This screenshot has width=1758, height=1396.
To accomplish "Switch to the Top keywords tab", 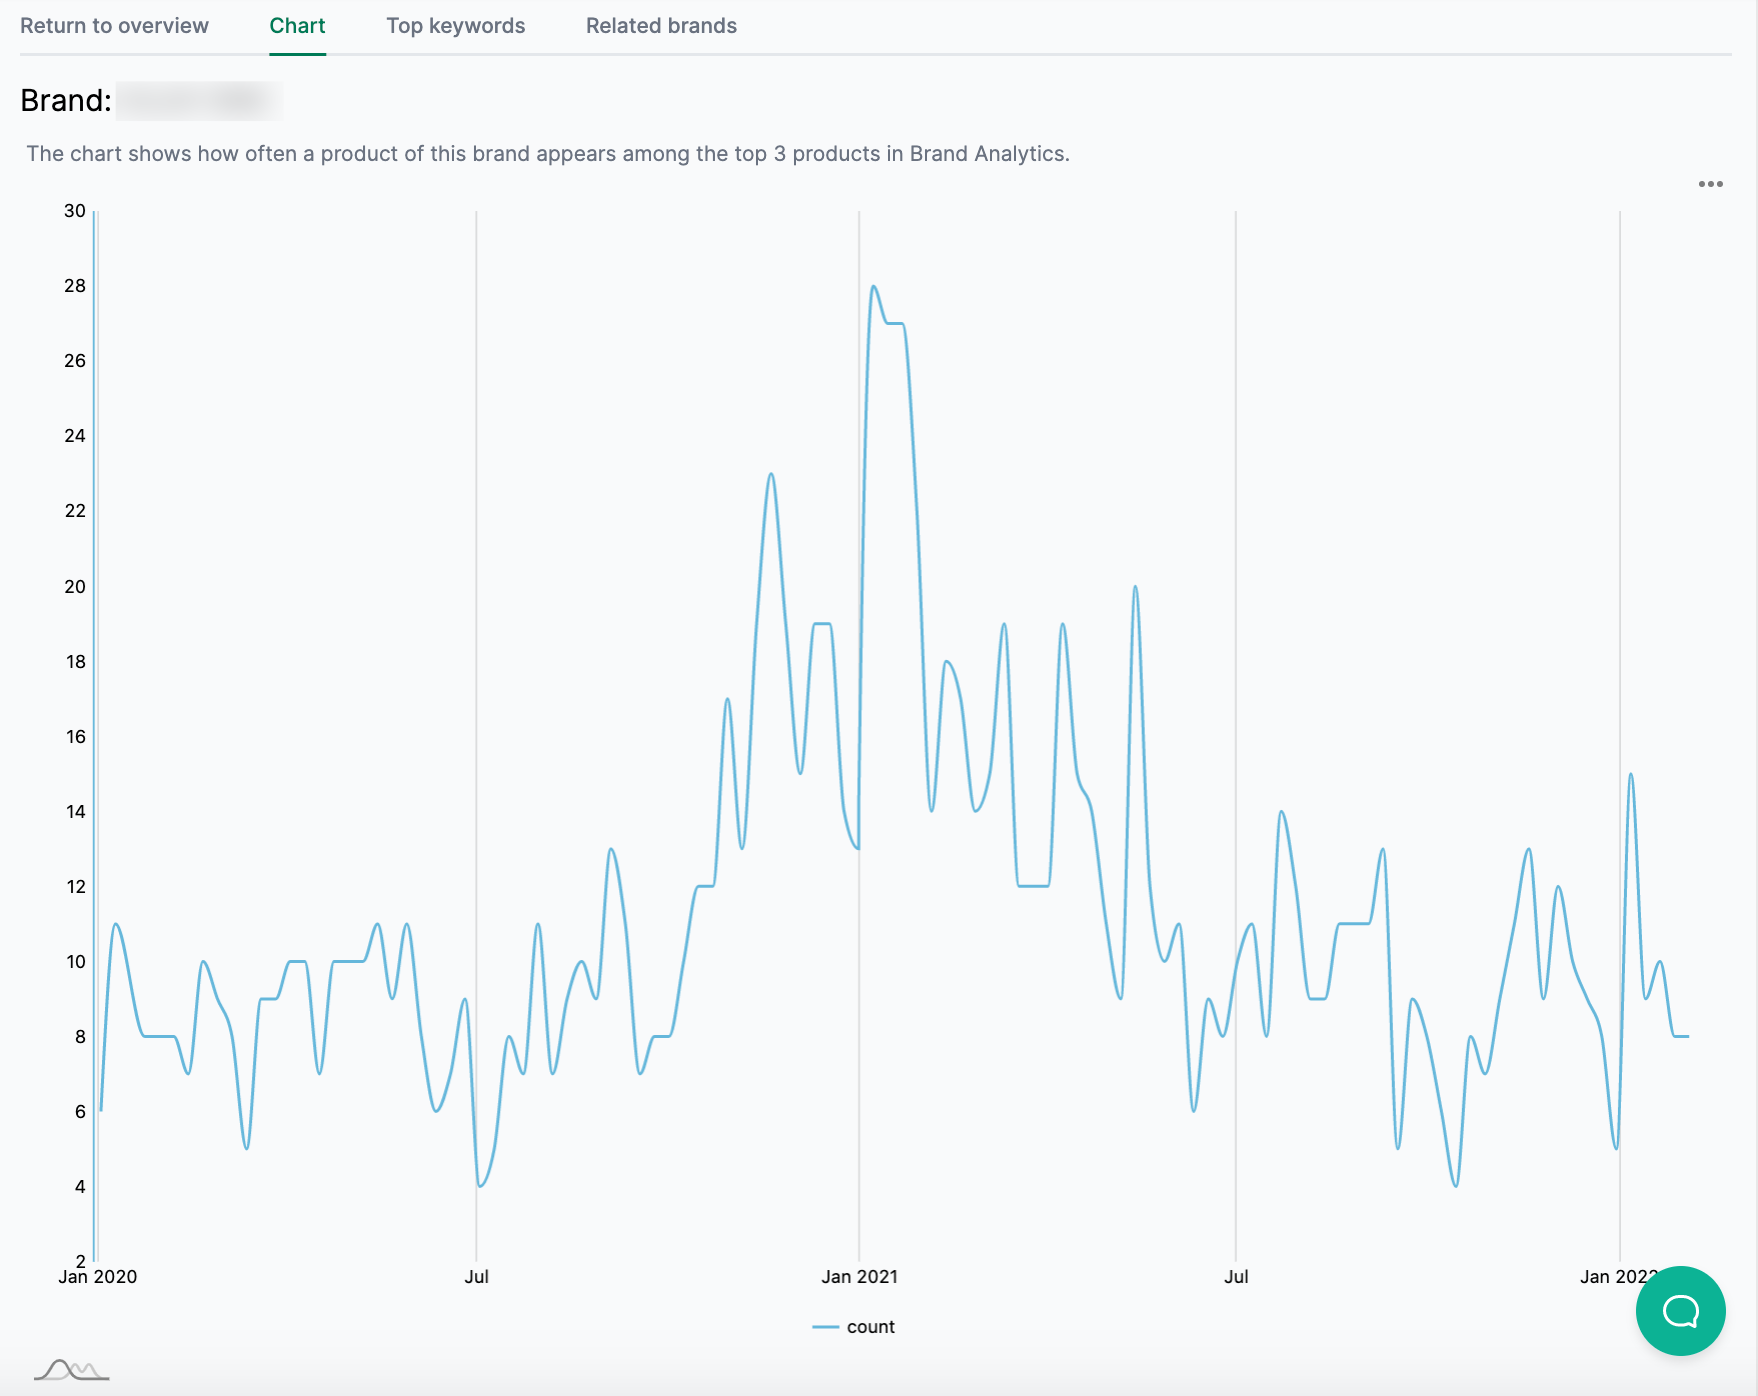I will (x=456, y=26).
